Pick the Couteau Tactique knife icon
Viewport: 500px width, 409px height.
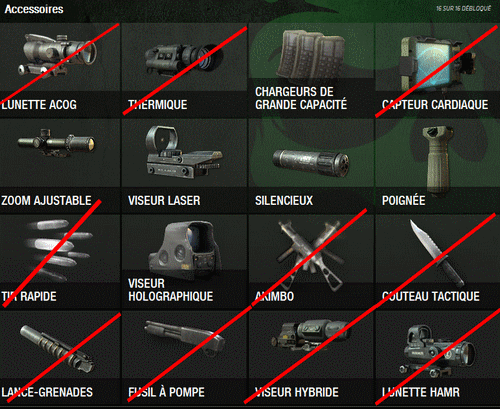click(437, 253)
